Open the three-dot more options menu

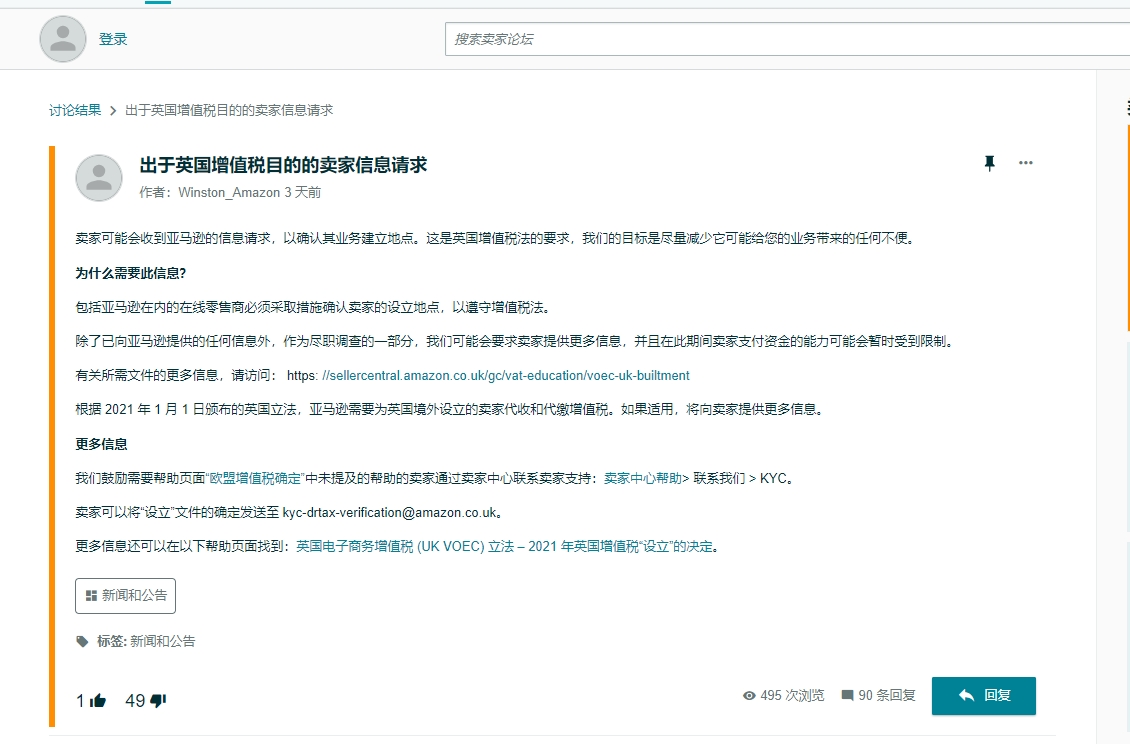1025,163
